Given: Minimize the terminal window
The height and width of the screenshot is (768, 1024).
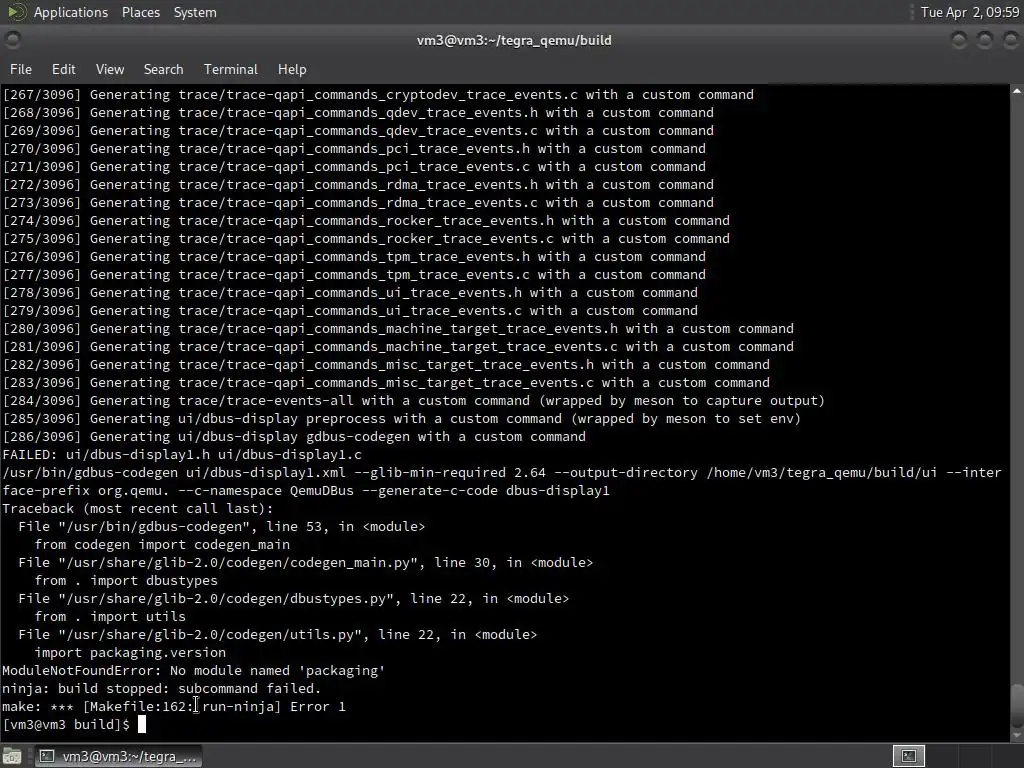Looking at the screenshot, I should pyautogui.click(x=959, y=40).
